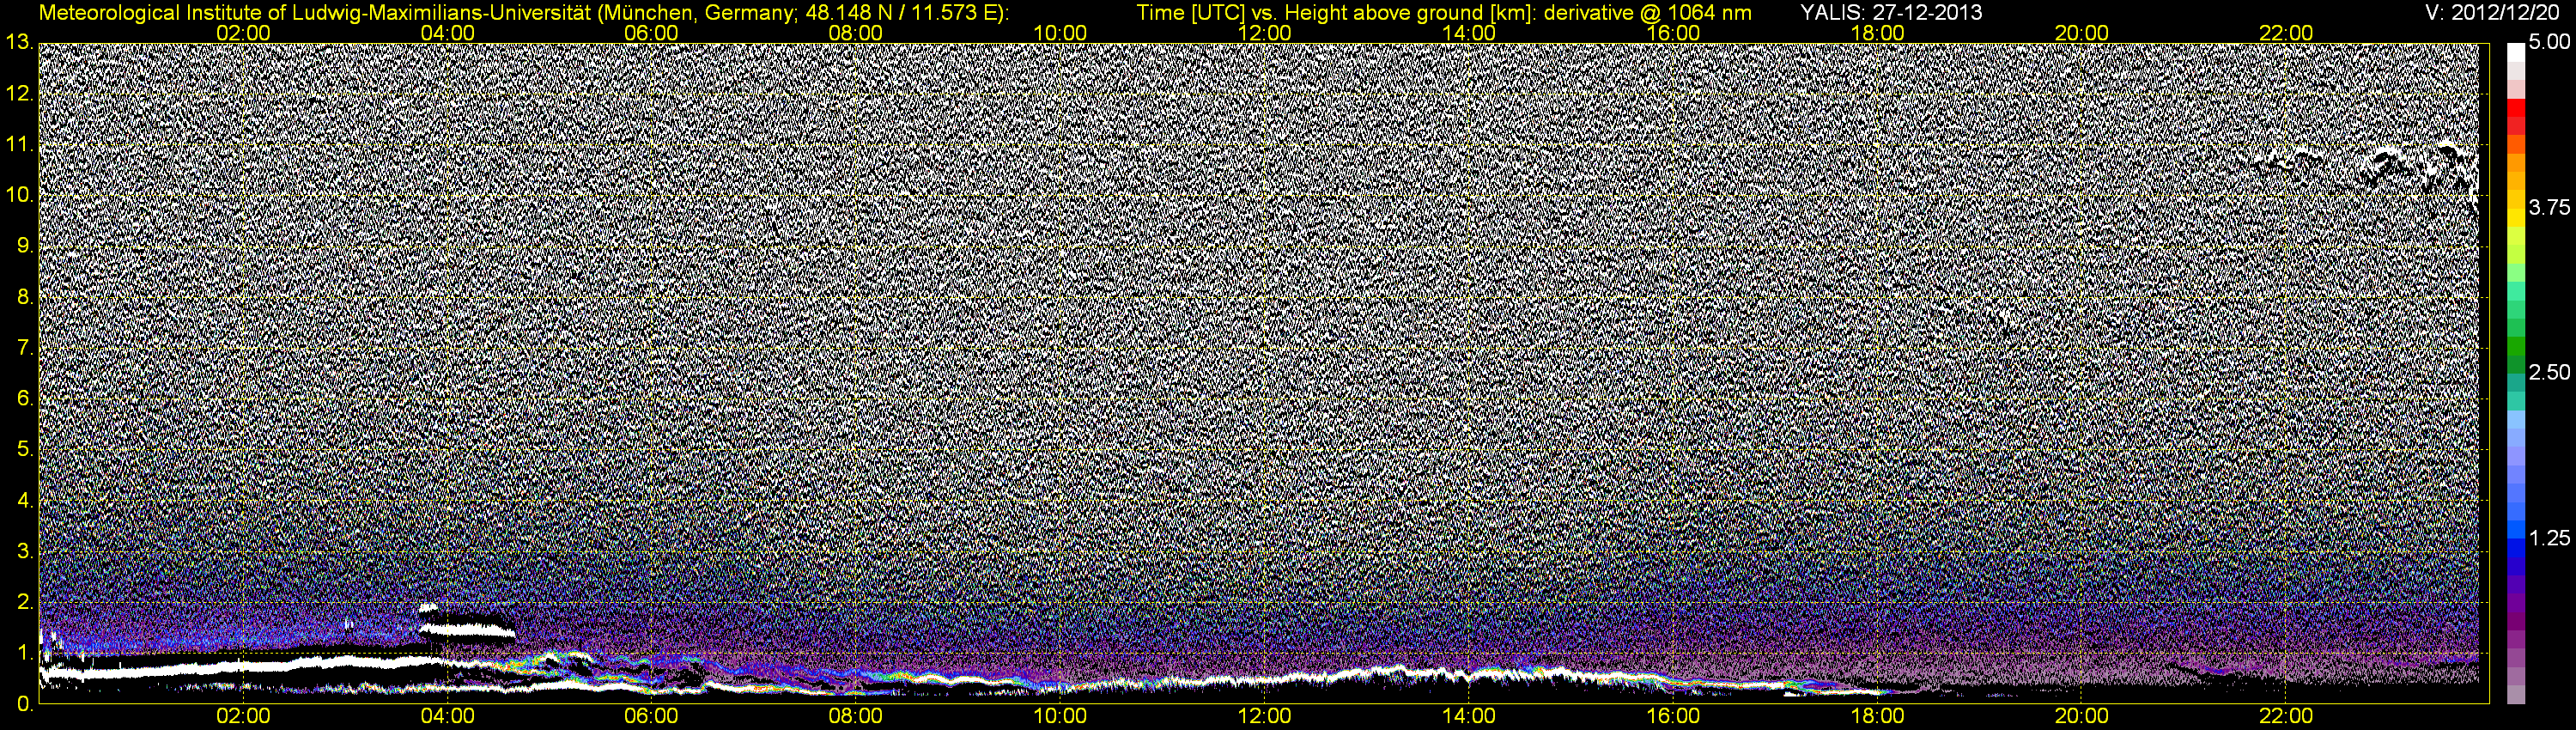The height and width of the screenshot is (730, 2576).
Task: Click 02:00 on the bottom time axis
Action: (x=243, y=717)
